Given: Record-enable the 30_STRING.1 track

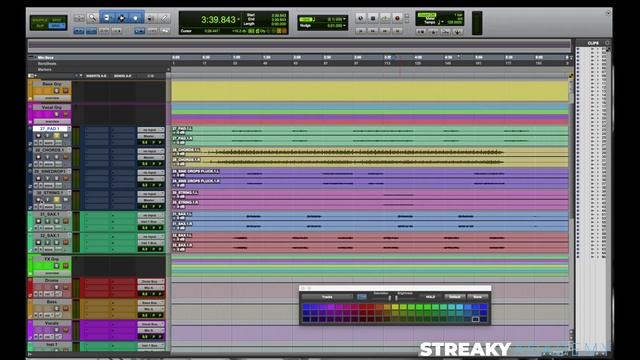Looking at the screenshot, I should 38,200.
